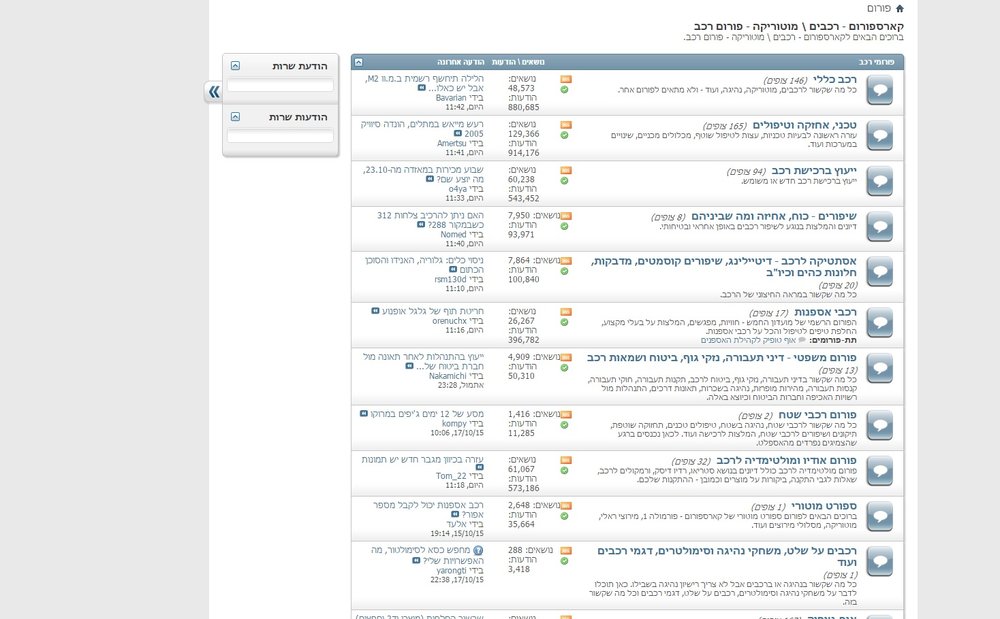Click the question mark icon in רכבים על שלט row

pos(478,550)
